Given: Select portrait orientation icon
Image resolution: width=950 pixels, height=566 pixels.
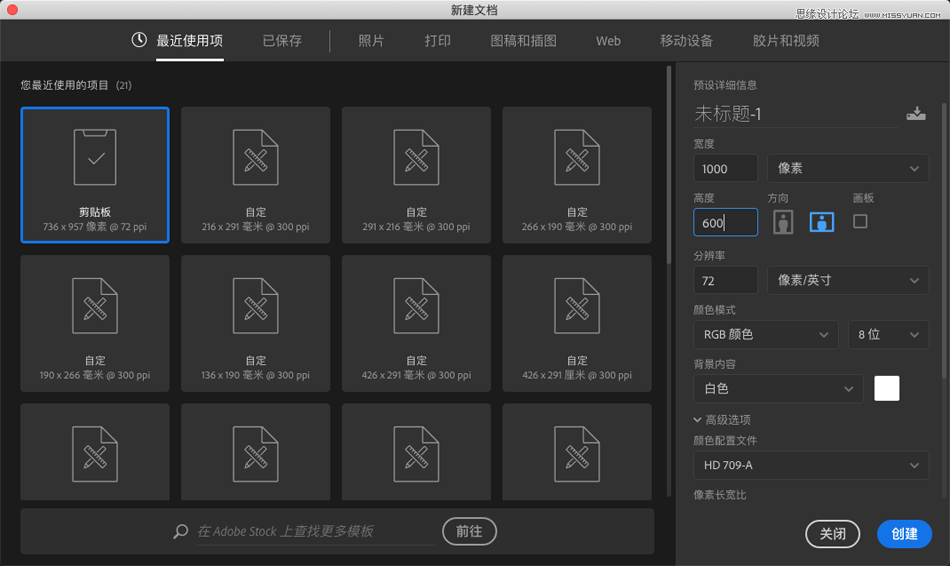Looking at the screenshot, I should [x=783, y=222].
